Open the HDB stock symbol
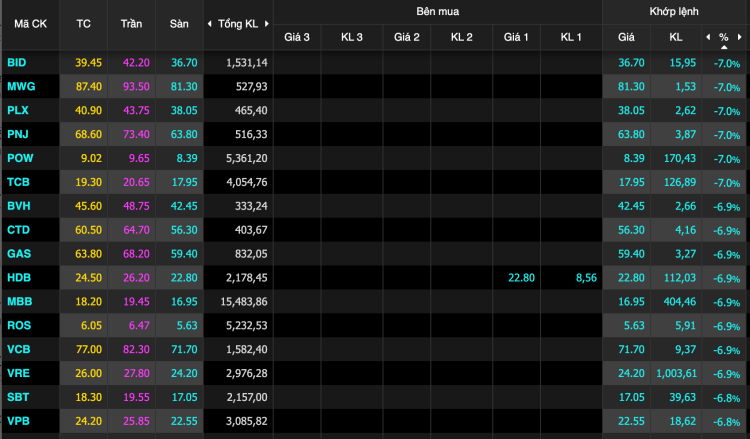 [x=19, y=278]
